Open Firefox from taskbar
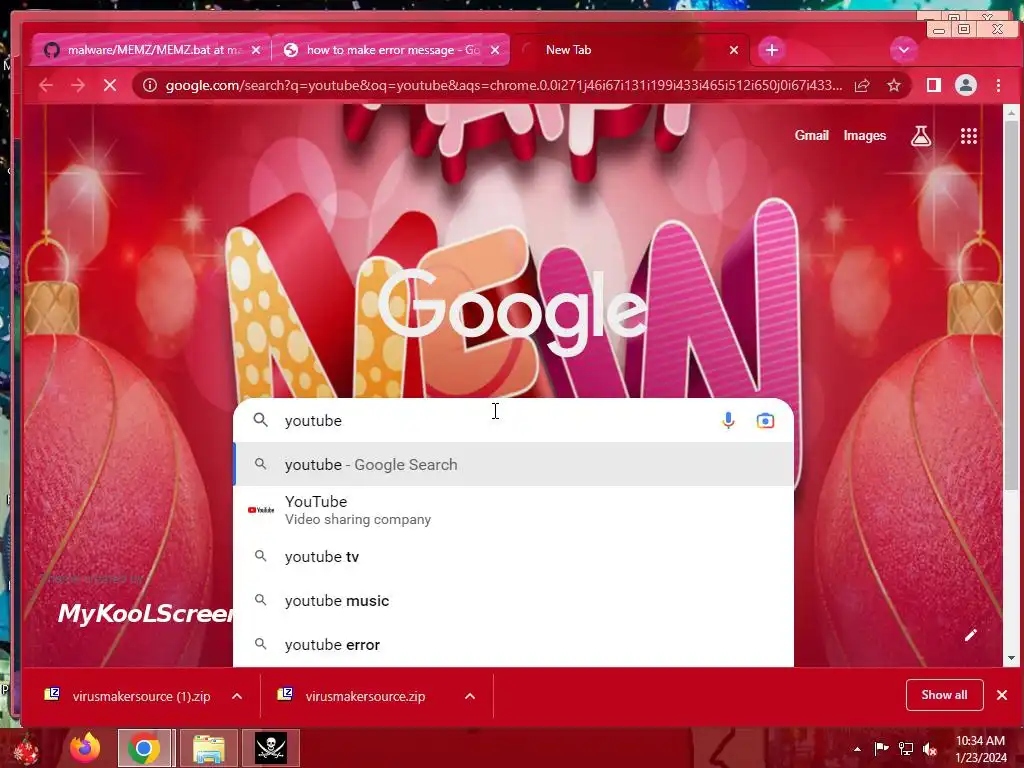This screenshot has height=768, width=1024. (86, 748)
